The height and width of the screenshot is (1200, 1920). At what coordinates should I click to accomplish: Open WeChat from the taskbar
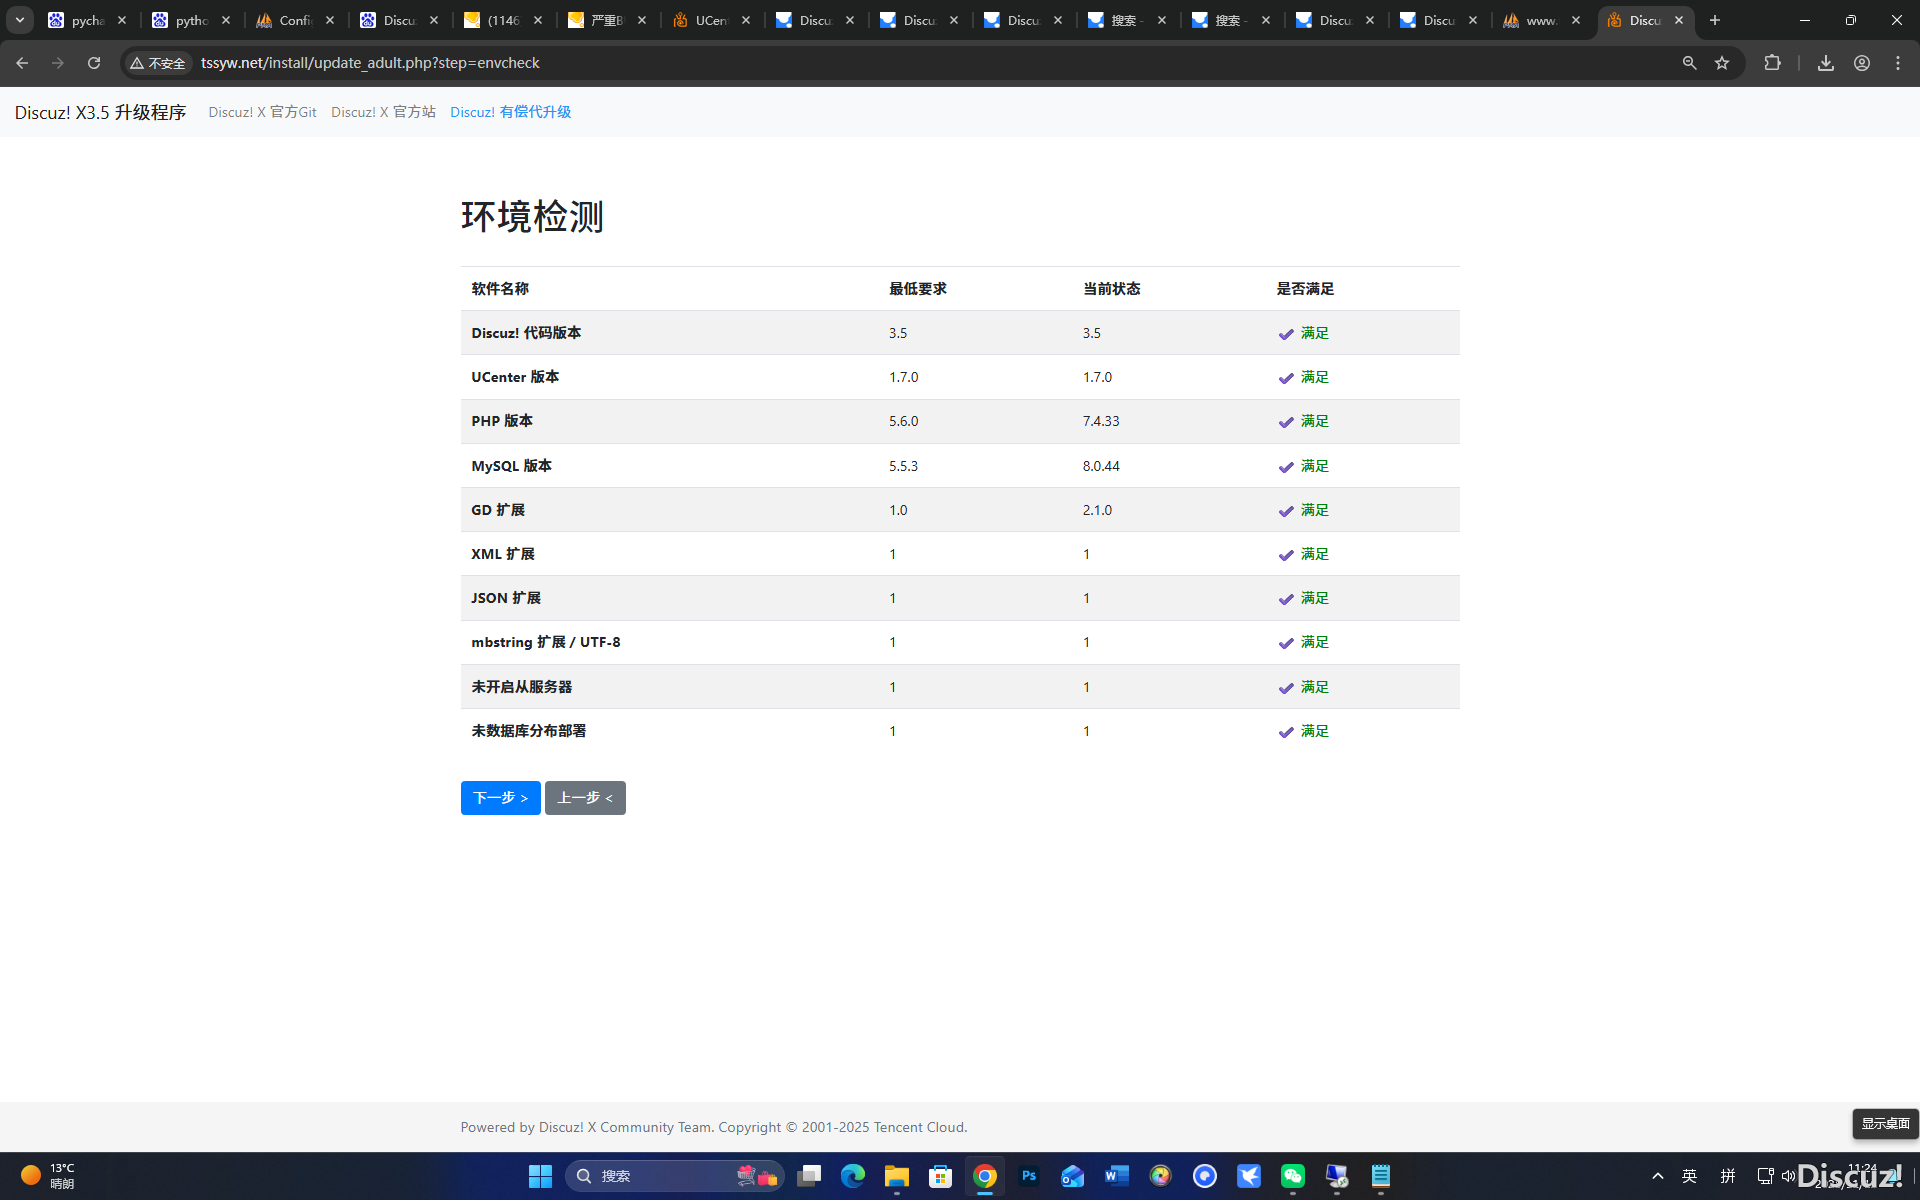click(1293, 1176)
